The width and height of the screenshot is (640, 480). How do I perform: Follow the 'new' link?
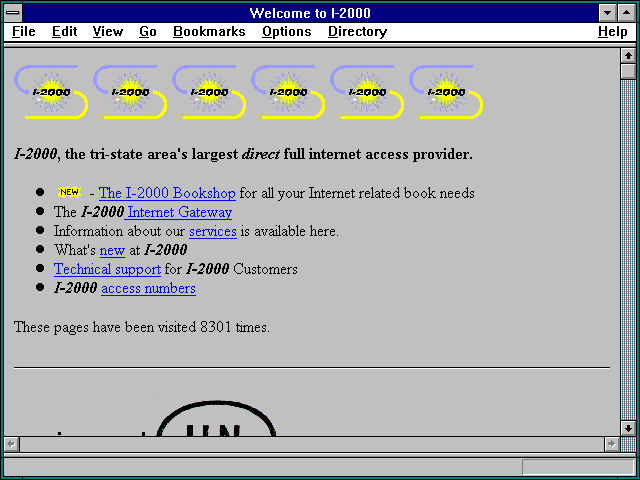[112, 250]
